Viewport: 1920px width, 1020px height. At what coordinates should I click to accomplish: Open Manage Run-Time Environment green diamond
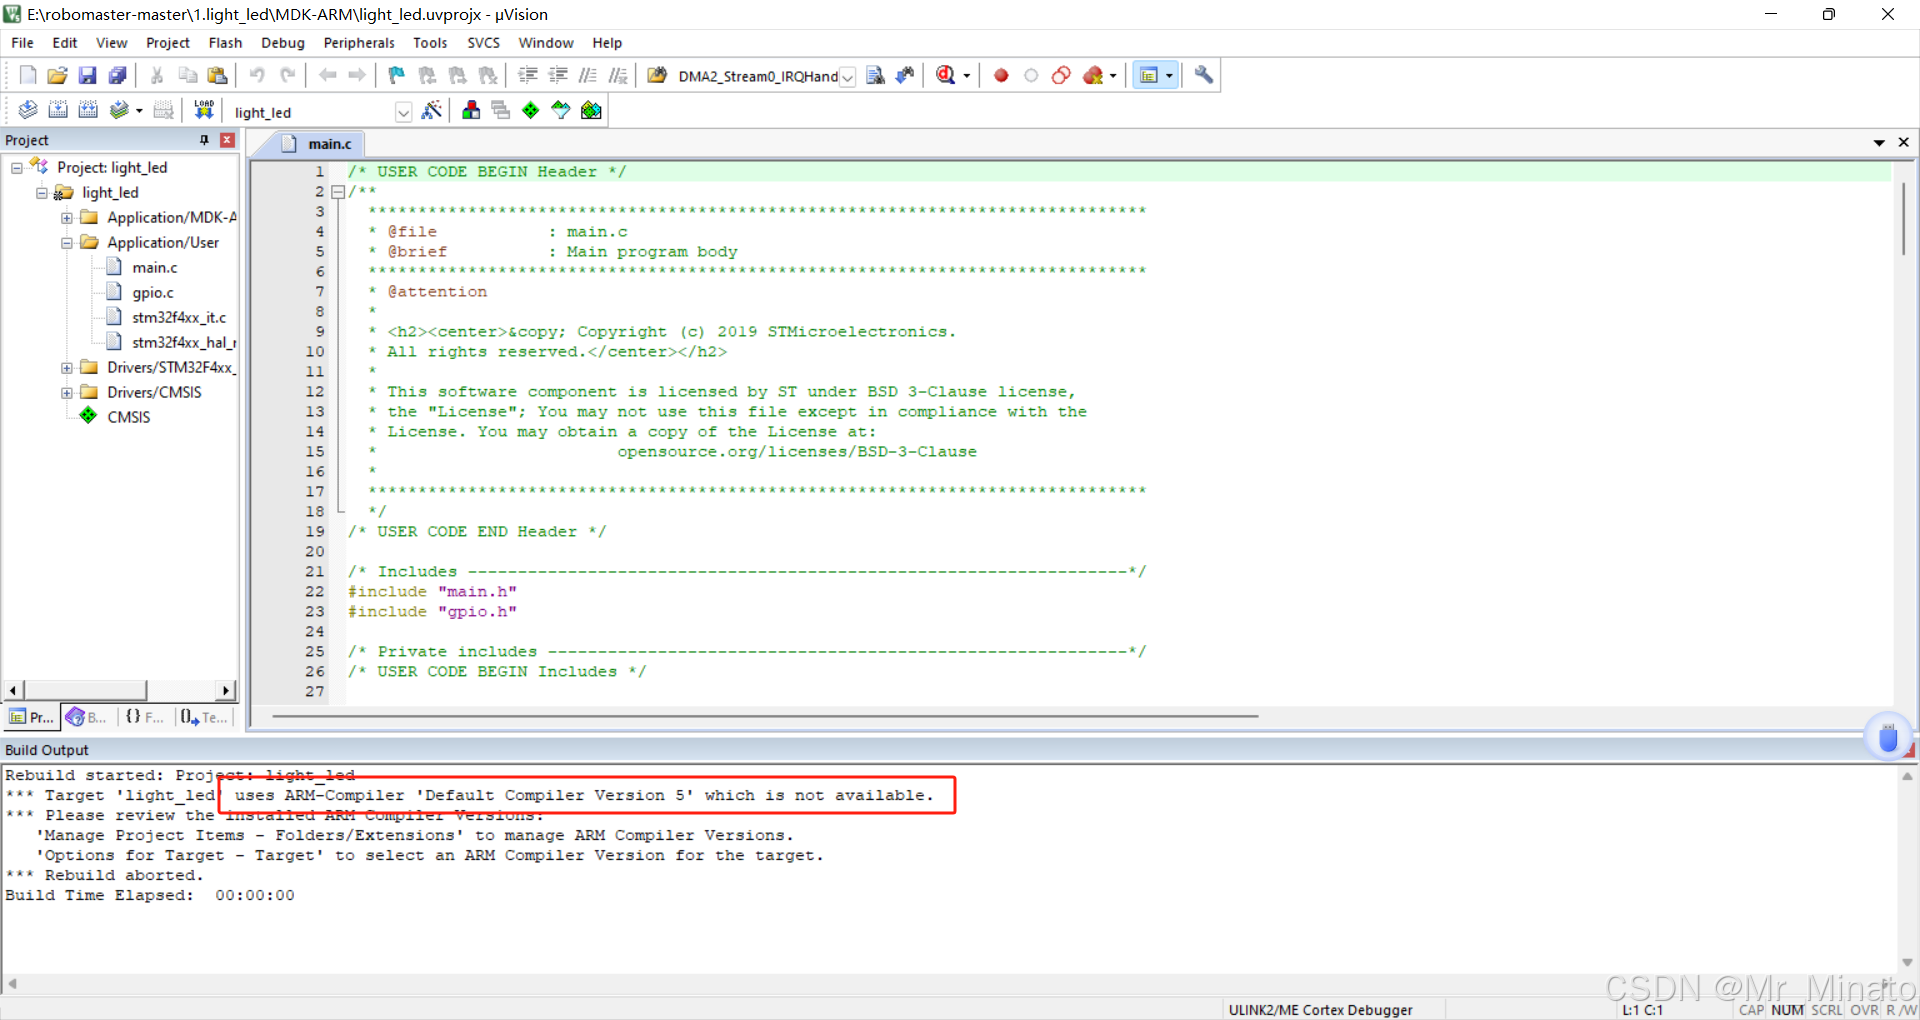[x=531, y=110]
